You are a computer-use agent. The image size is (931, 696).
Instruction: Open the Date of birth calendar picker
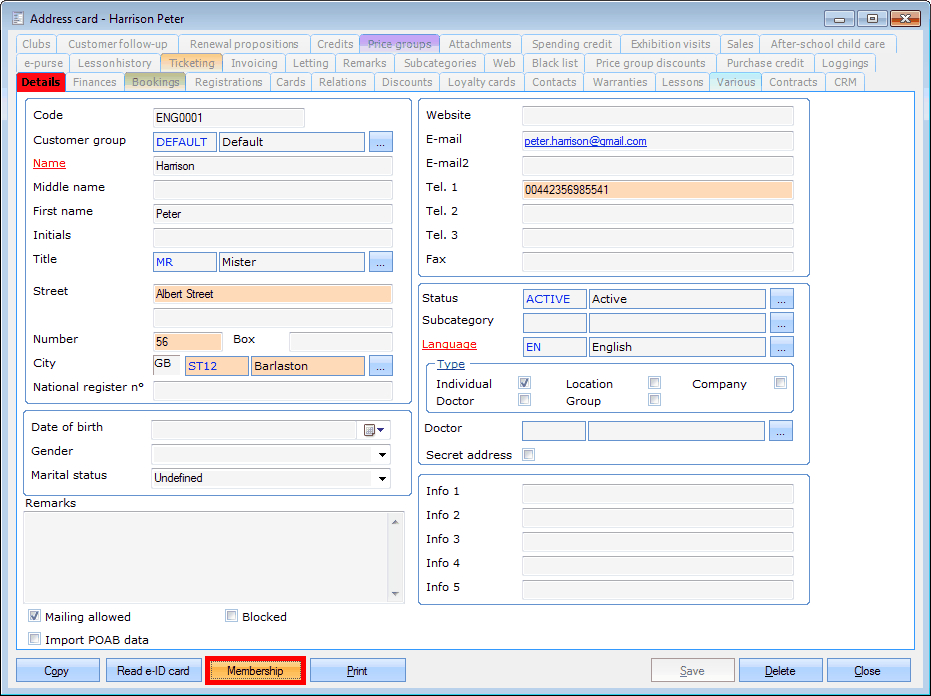click(374, 430)
